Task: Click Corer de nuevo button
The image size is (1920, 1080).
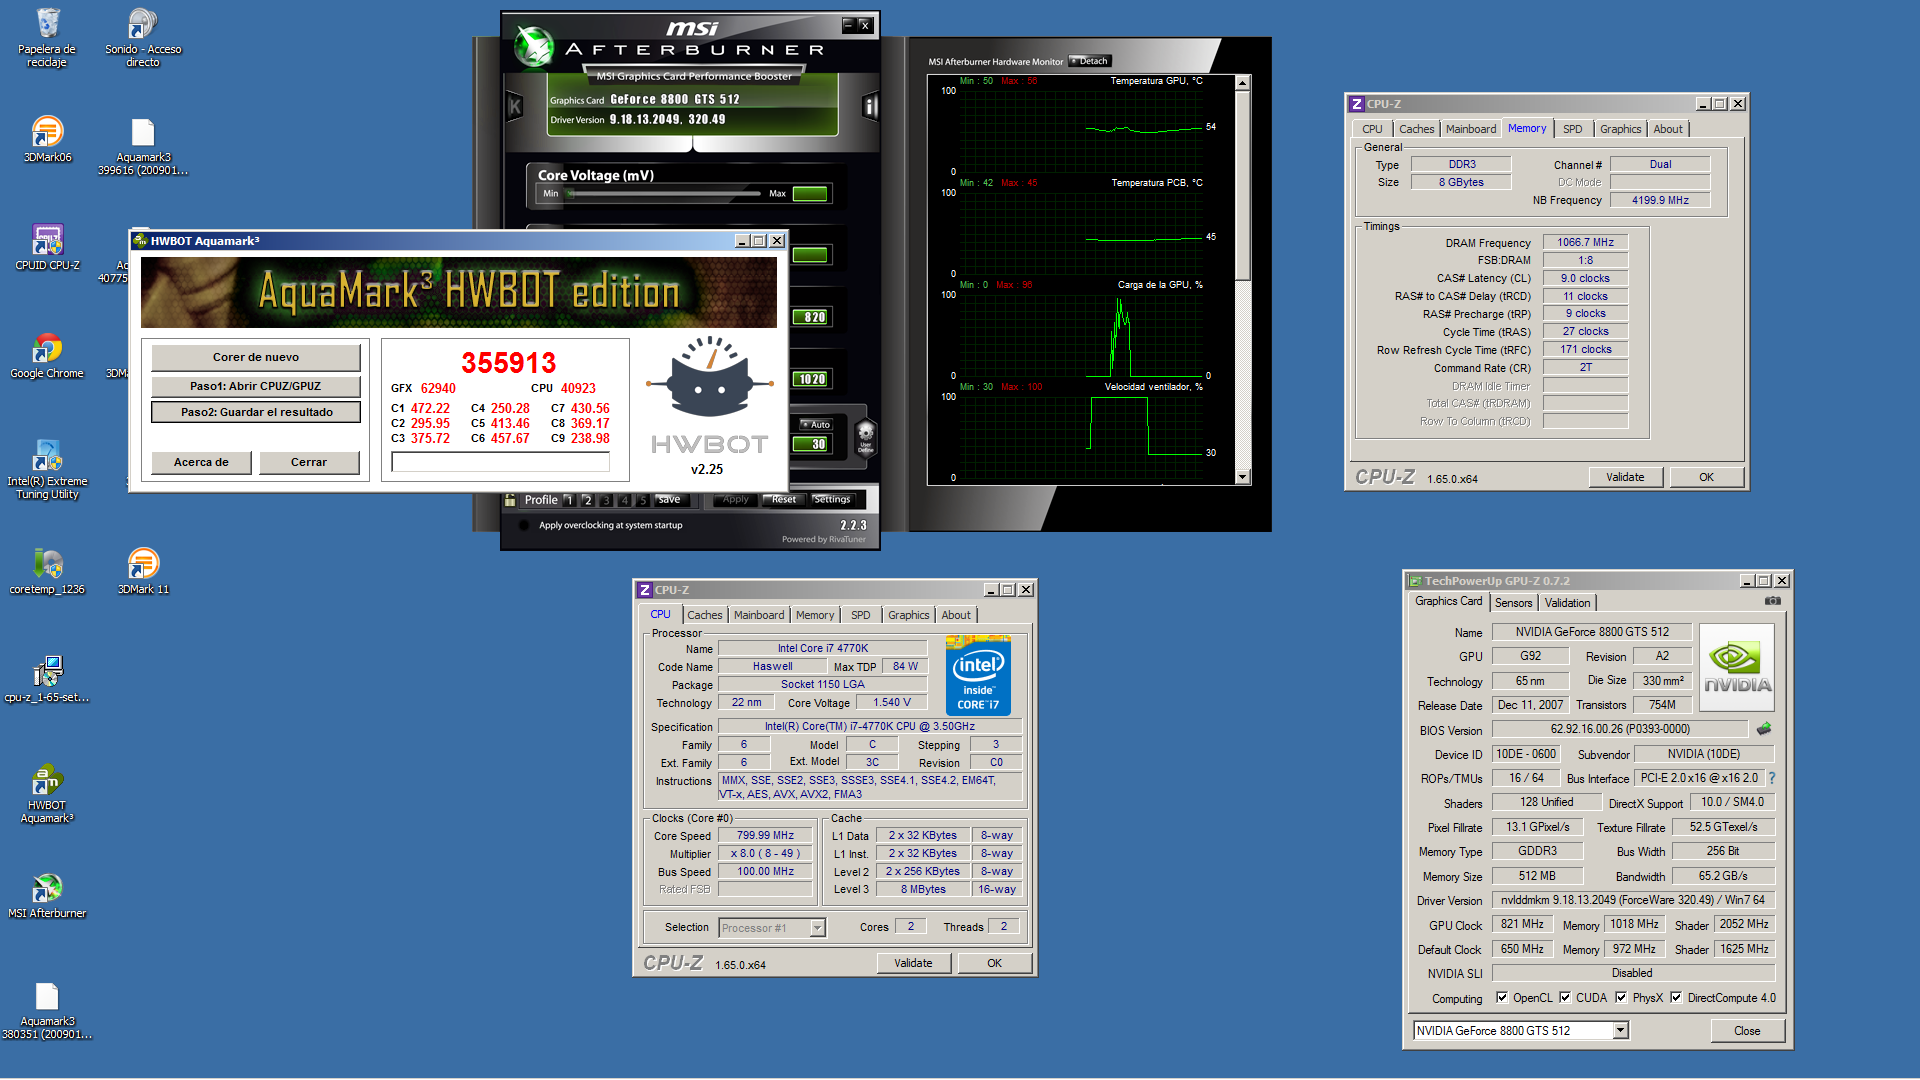Action: pos(256,357)
